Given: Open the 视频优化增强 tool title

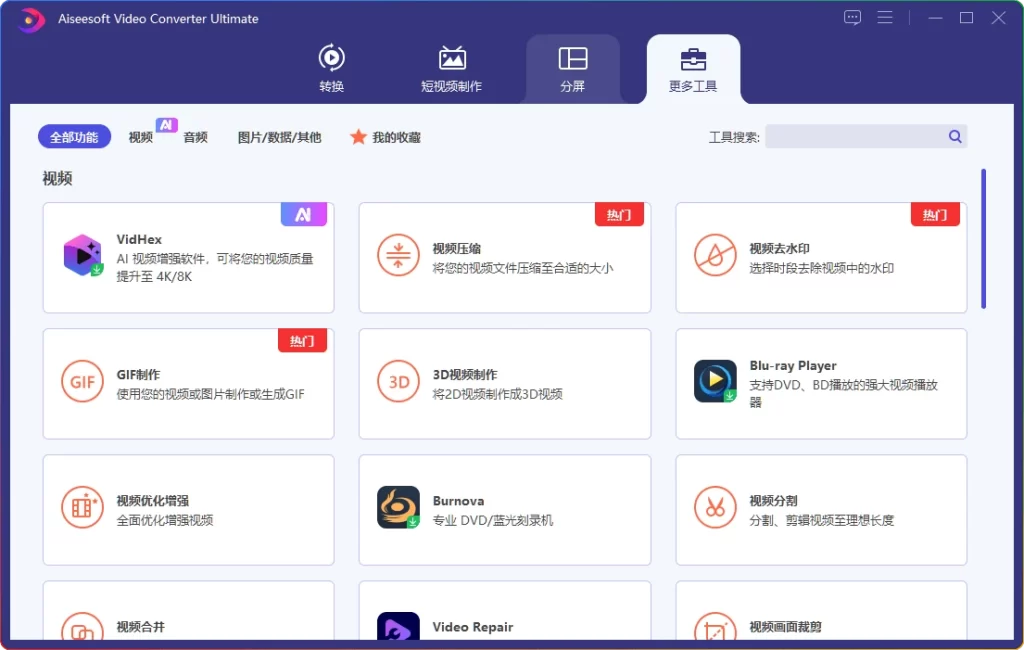Looking at the screenshot, I should (x=153, y=500).
